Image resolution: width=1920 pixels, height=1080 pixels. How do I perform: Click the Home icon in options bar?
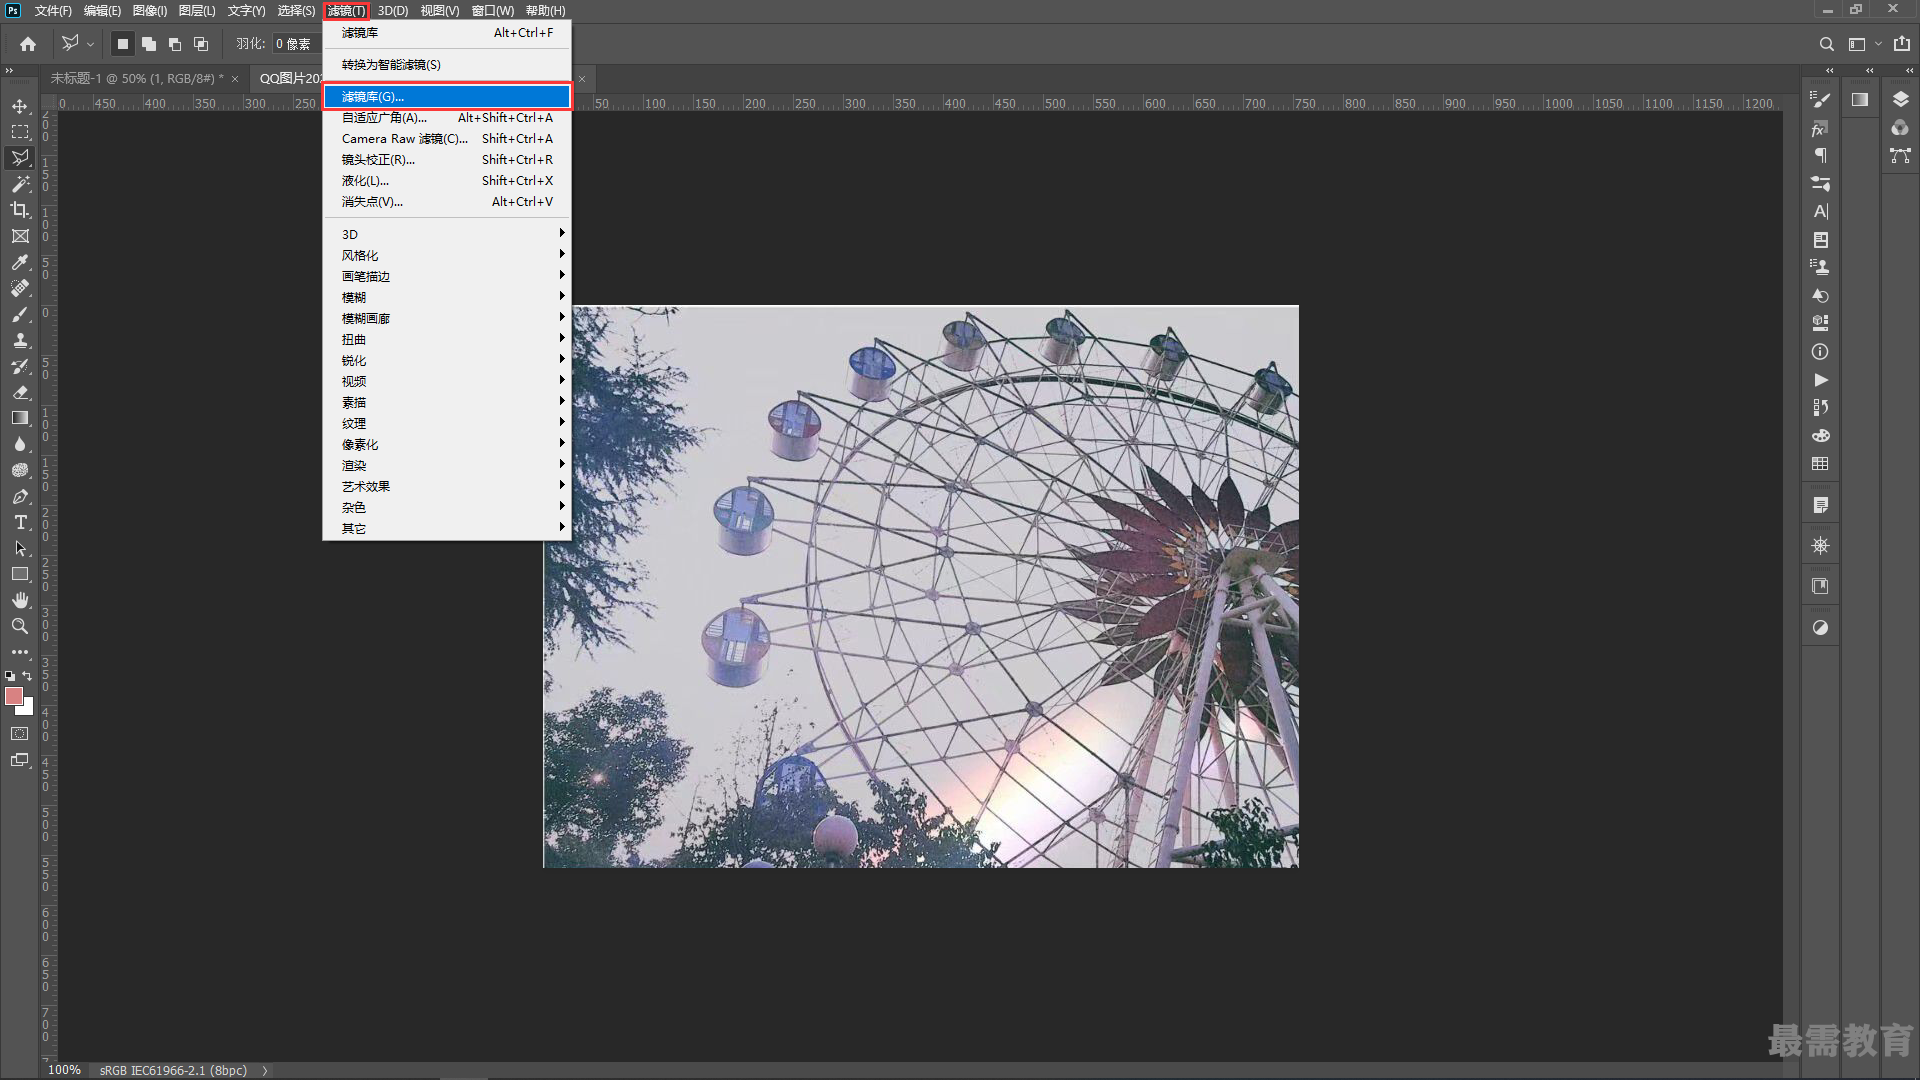pyautogui.click(x=28, y=44)
